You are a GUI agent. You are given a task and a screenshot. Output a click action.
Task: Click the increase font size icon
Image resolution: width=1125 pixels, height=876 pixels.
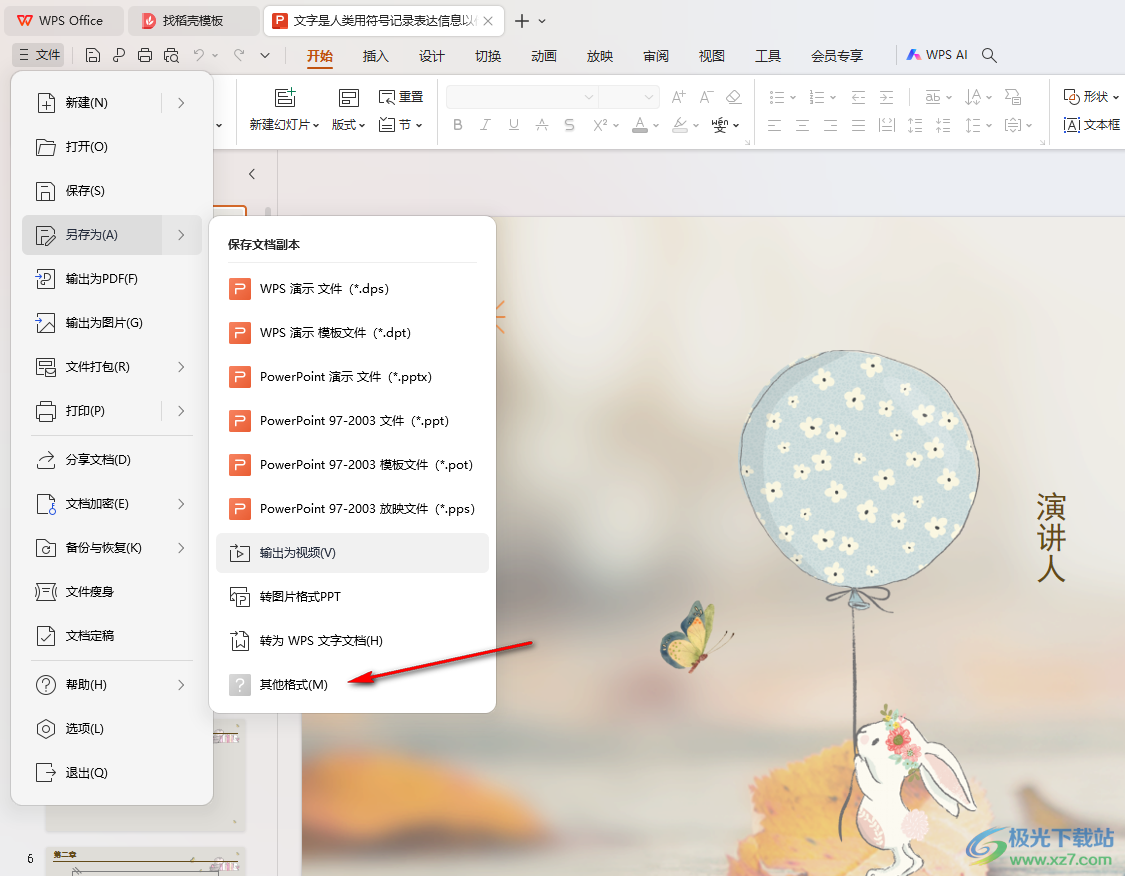(678, 97)
